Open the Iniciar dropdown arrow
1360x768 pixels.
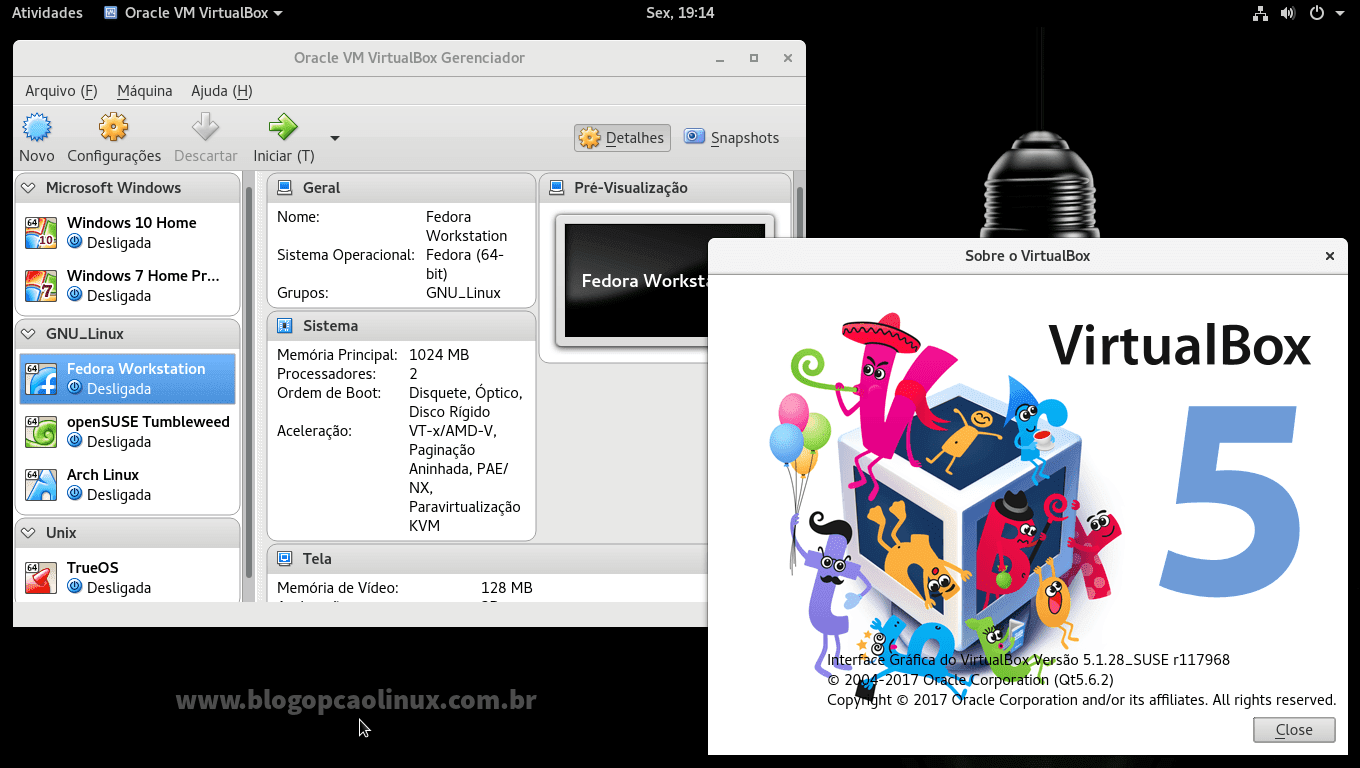tap(335, 138)
